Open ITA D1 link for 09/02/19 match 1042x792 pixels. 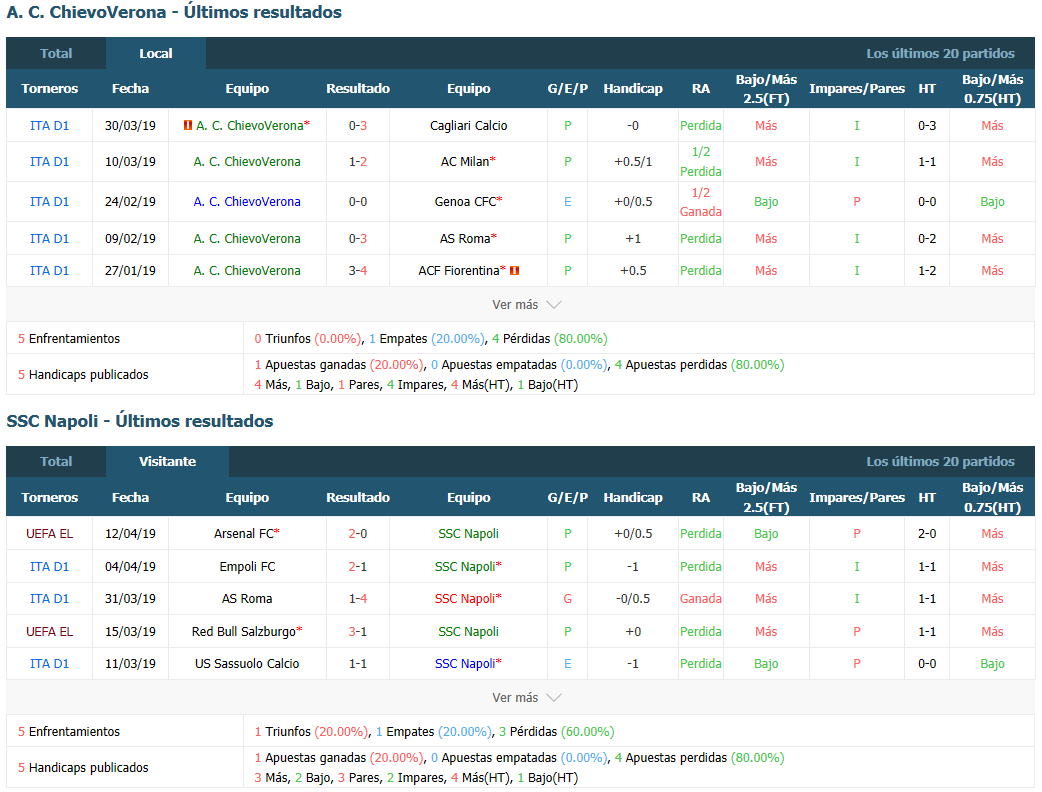tap(49, 239)
